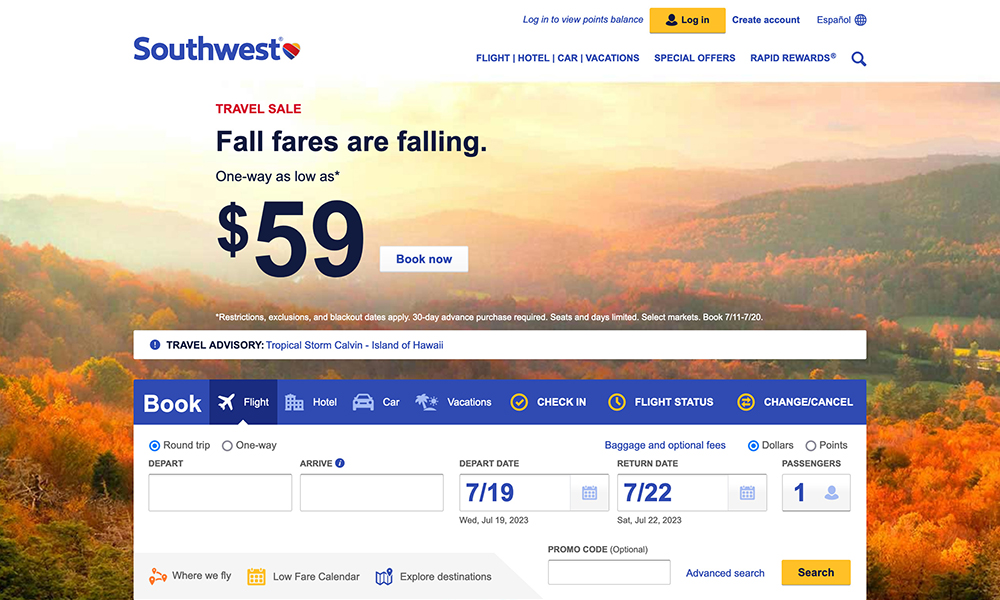1000x600 pixels.
Task: Click the Depart airport input field
Action: pyautogui.click(x=220, y=493)
